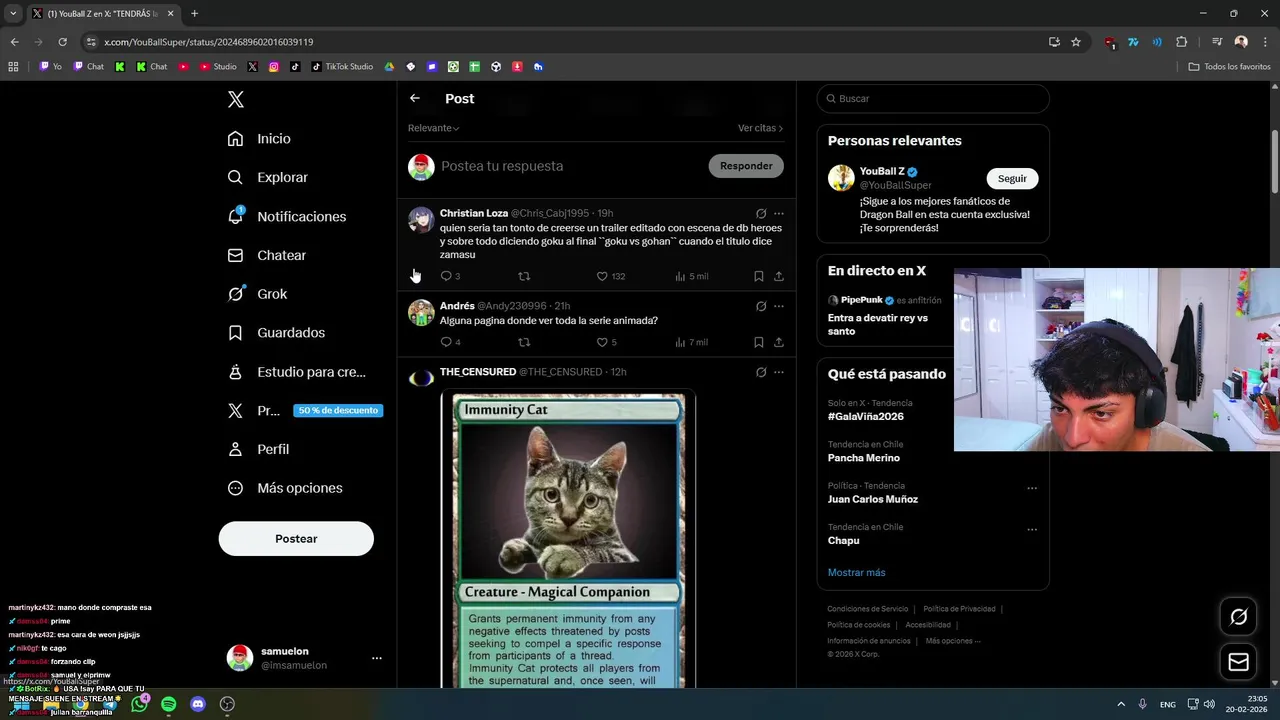This screenshot has width=1280, height=720.
Task: Open Estudio para creadores in sidebar
Action: [297, 372]
